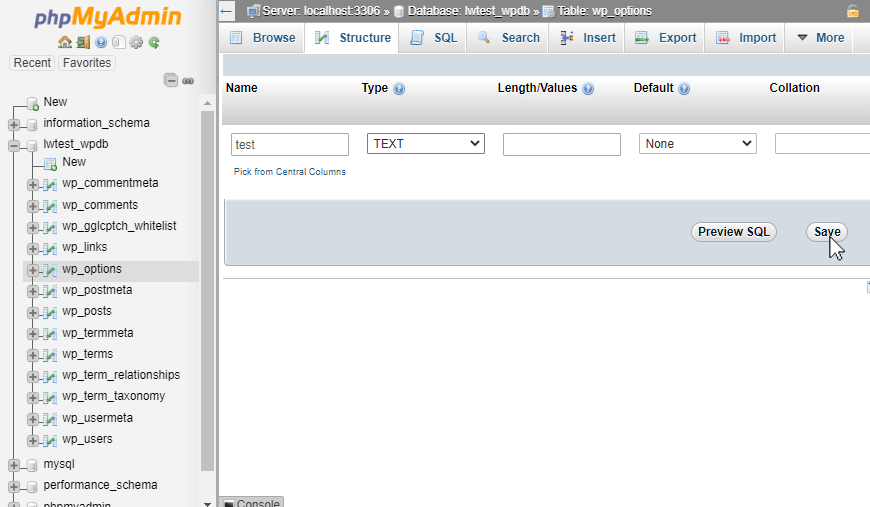Open help icon next to Type header
This screenshot has width=870, height=507.
[399, 89]
